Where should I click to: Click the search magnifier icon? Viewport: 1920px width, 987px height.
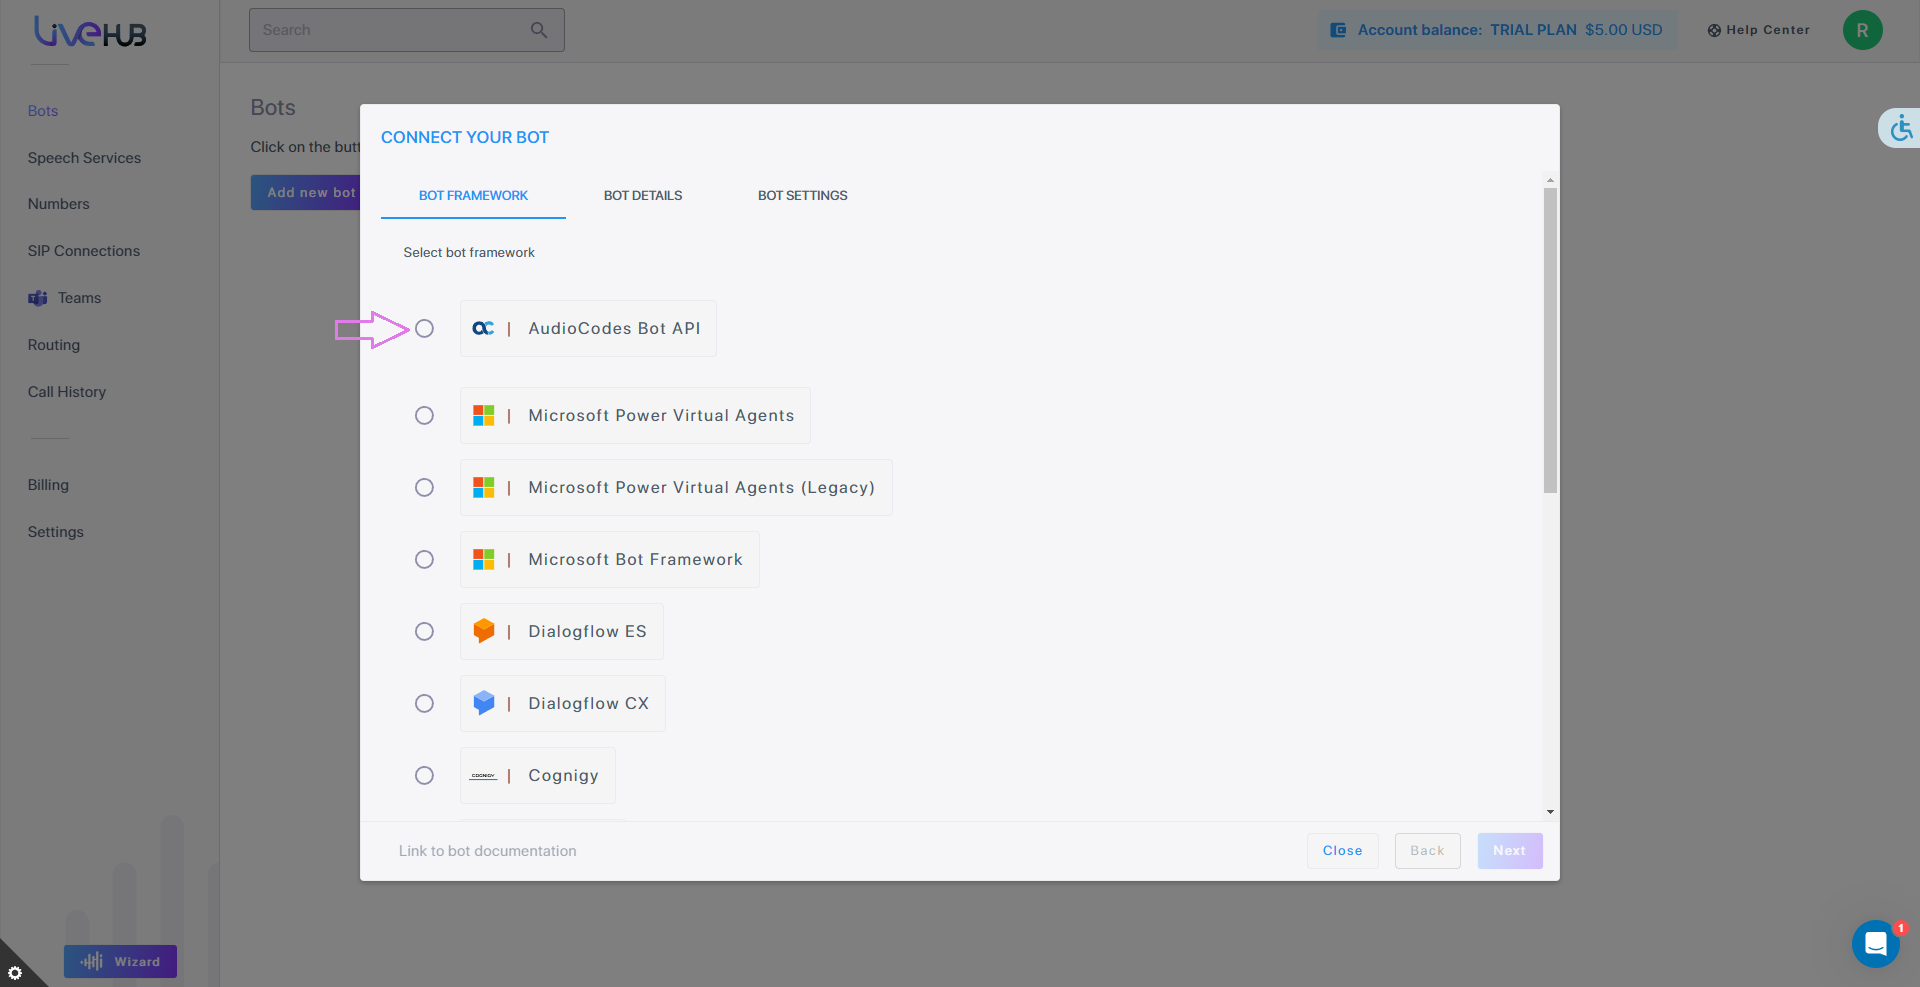[x=539, y=30]
